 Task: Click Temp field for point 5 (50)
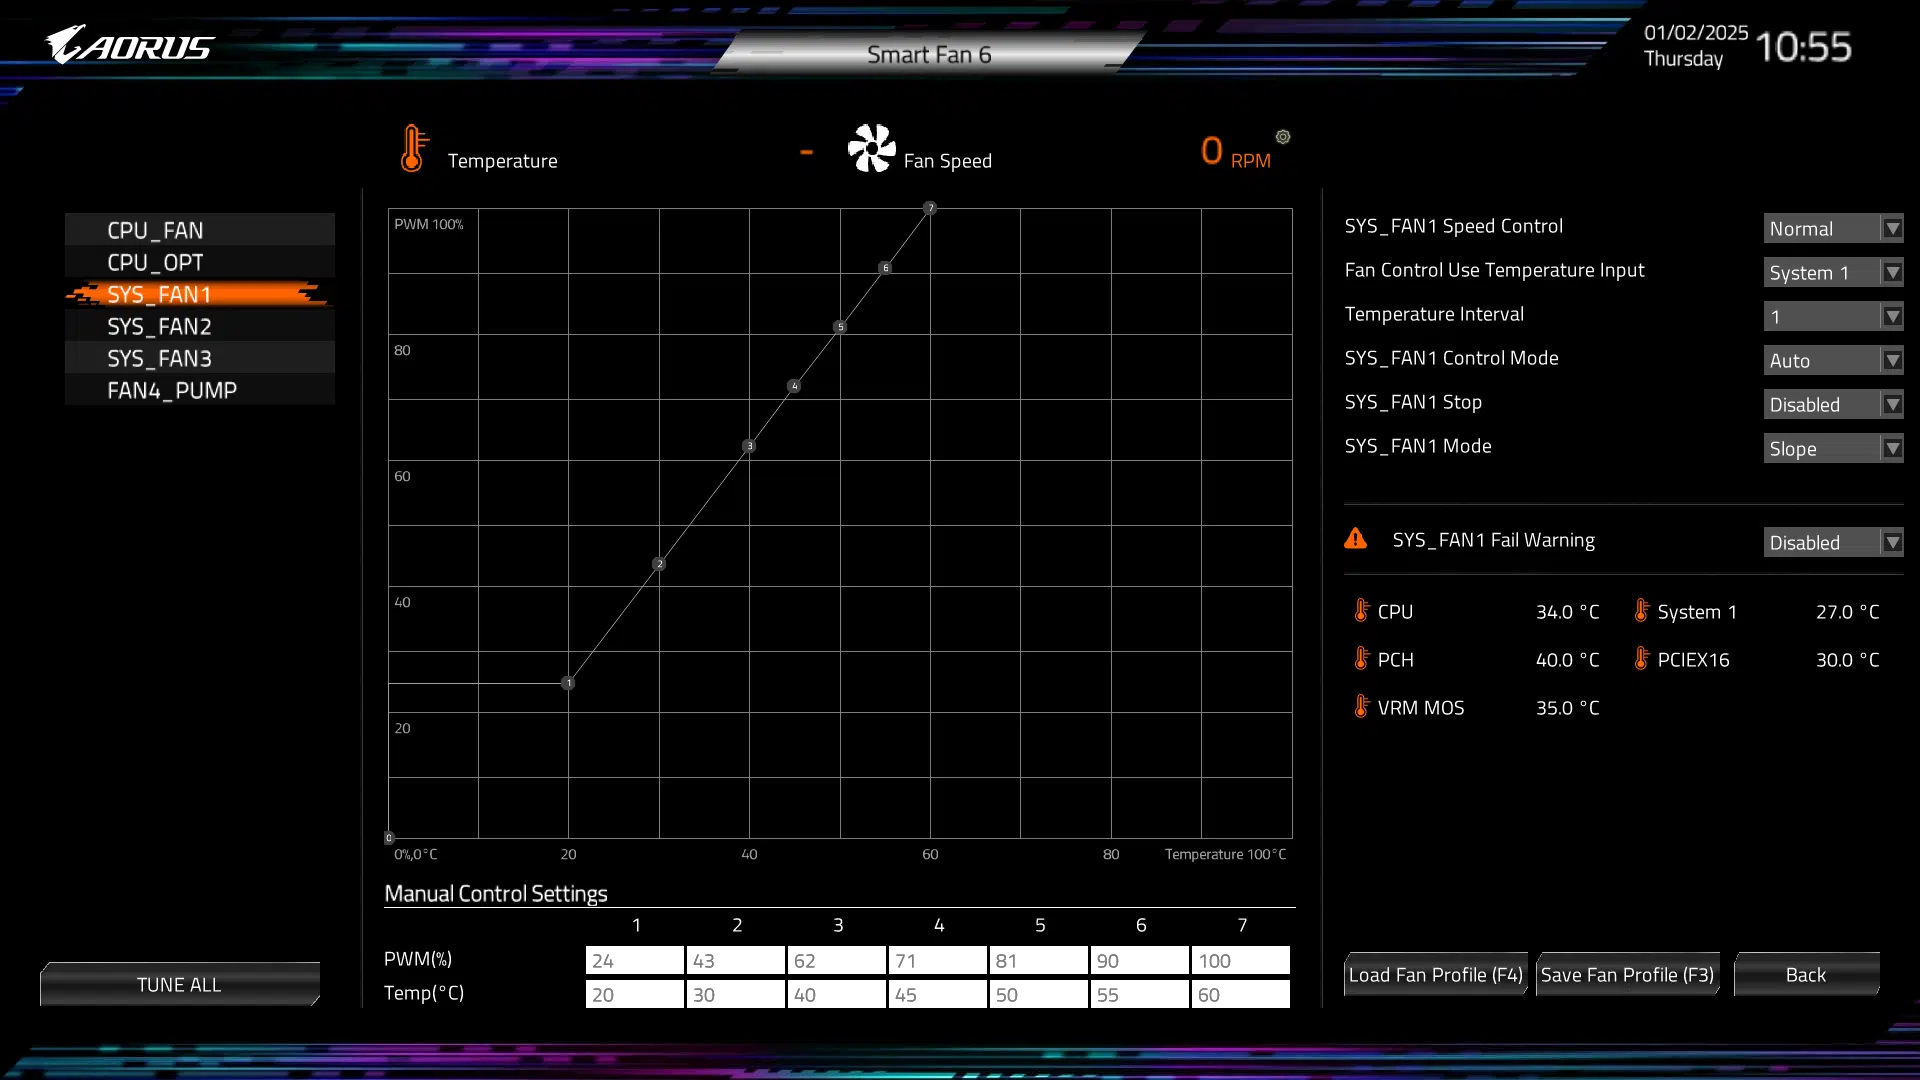[1039, 994]
